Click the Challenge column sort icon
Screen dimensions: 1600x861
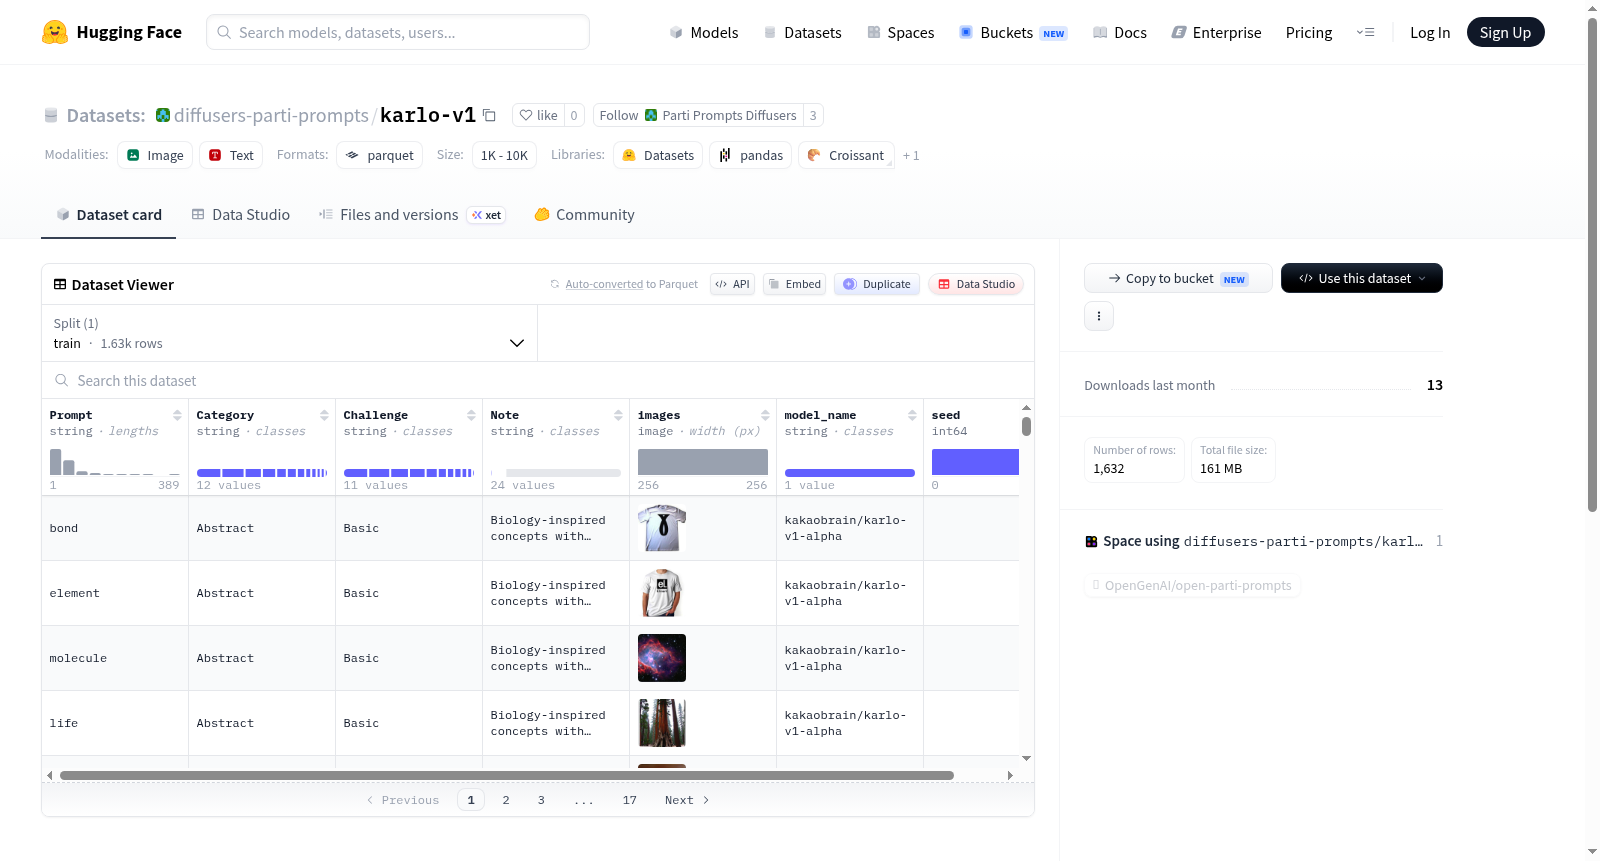(x=471, y=415)
